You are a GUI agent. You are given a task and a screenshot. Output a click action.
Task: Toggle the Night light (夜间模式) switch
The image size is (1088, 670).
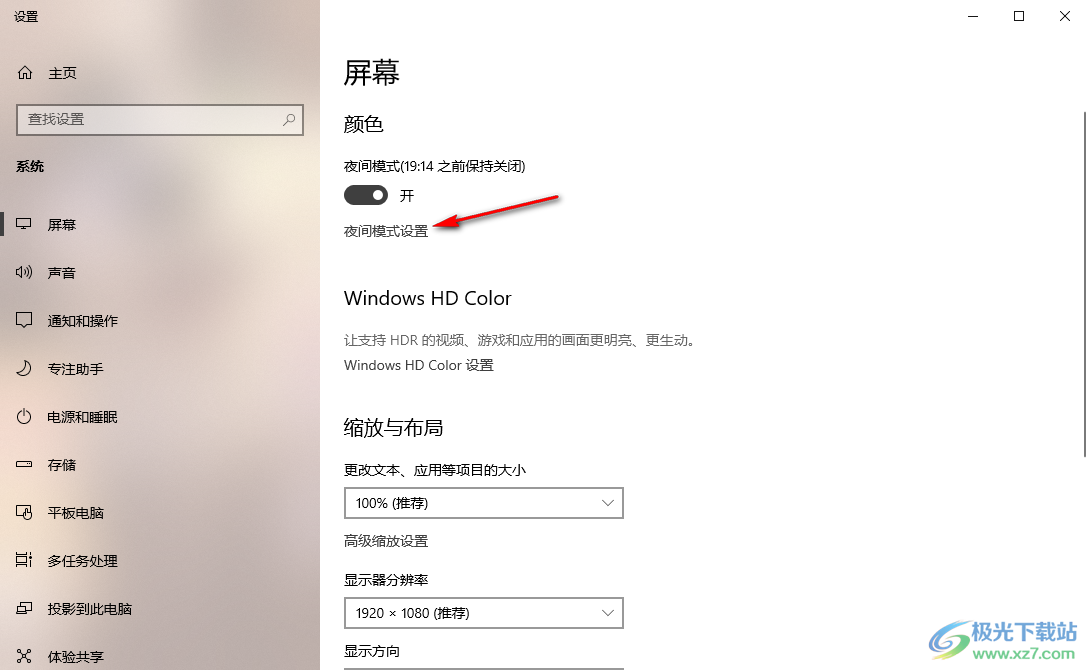pyautogui.click(x=366, y=196)
